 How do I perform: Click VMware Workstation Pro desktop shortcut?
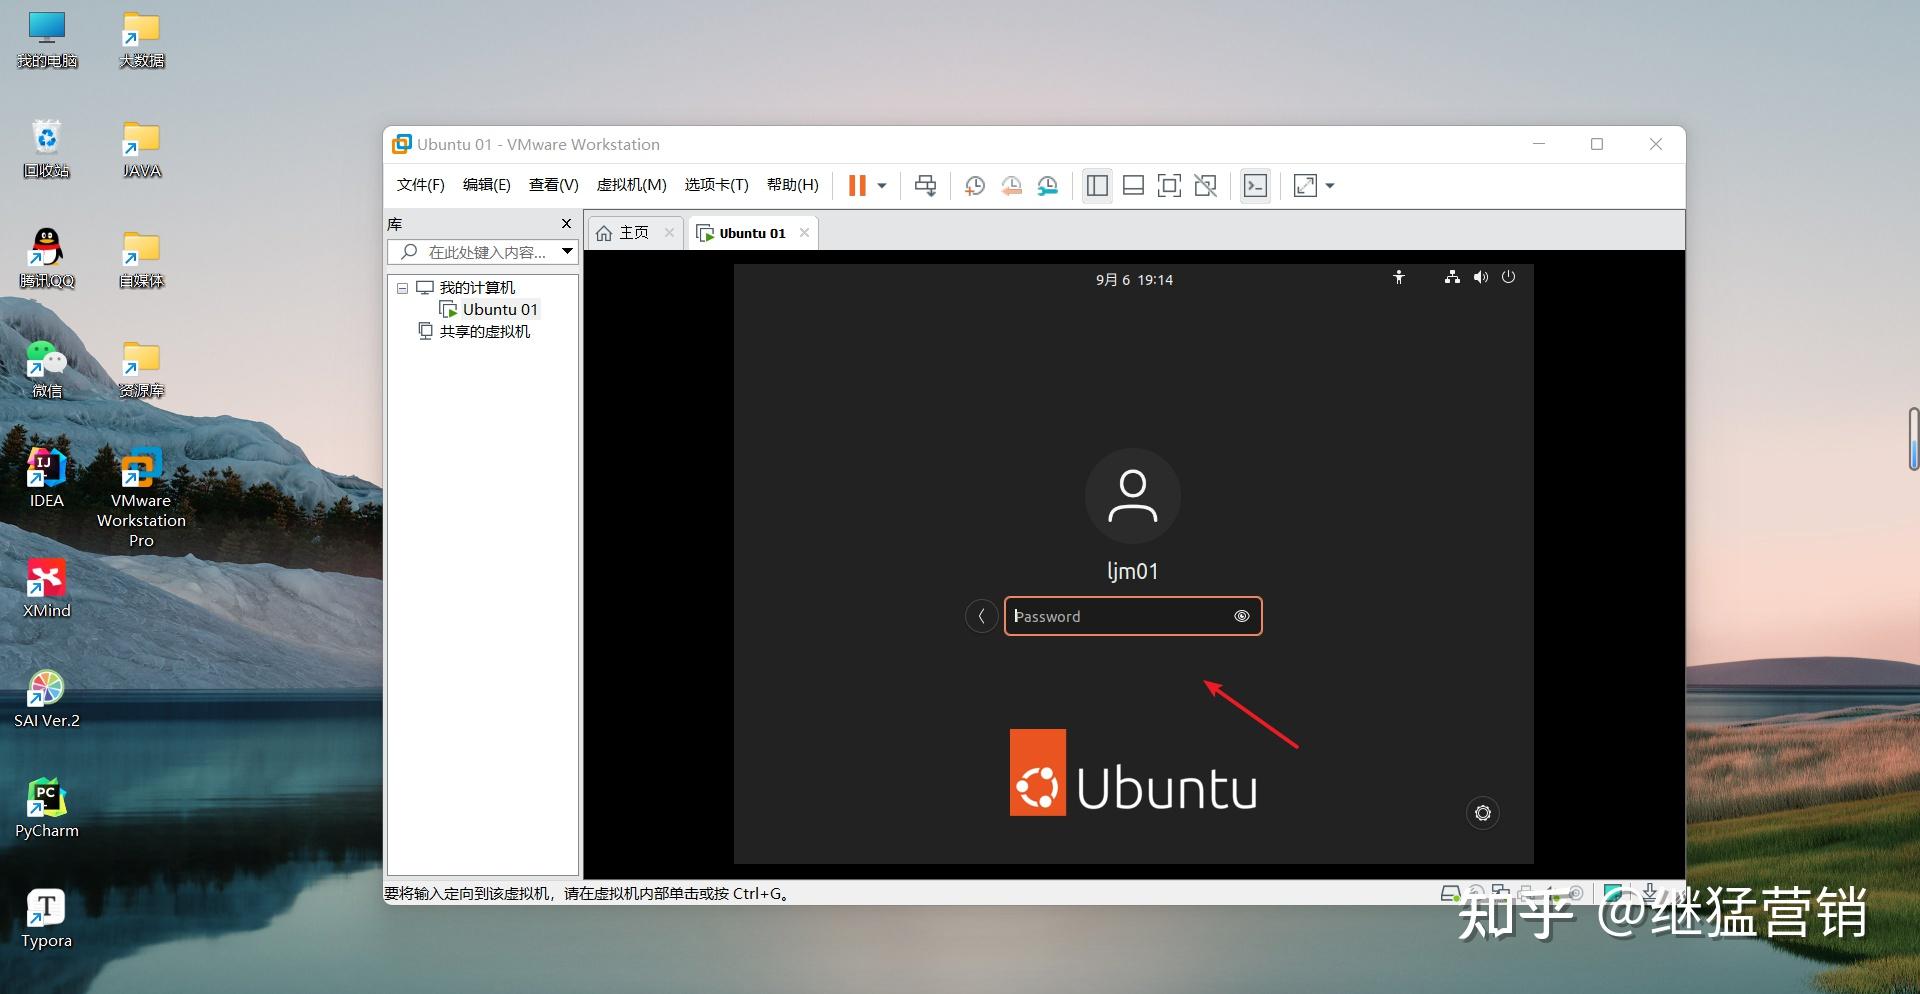[x=141, y=498]
